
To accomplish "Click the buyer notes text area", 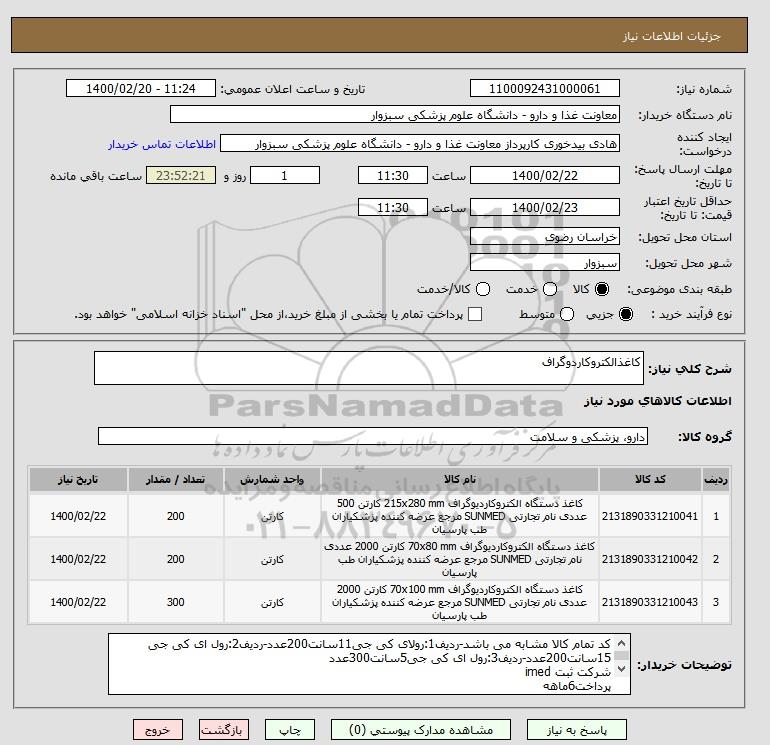I will coord(369,663).
